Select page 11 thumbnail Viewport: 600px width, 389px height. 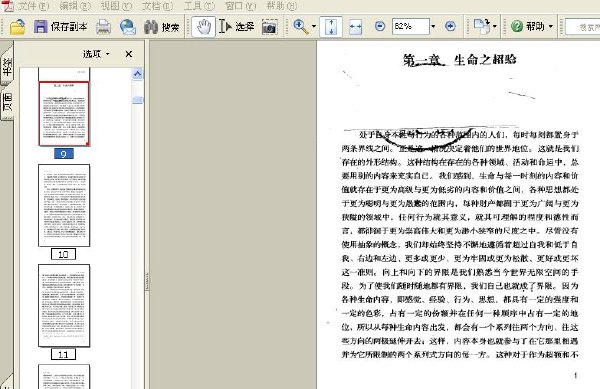64,306
